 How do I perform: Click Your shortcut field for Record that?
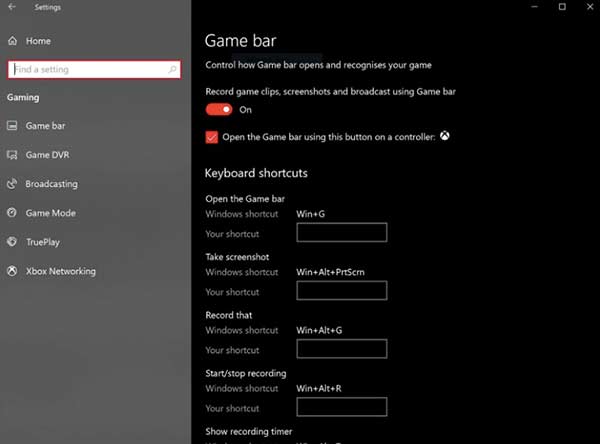pos(342,349)
